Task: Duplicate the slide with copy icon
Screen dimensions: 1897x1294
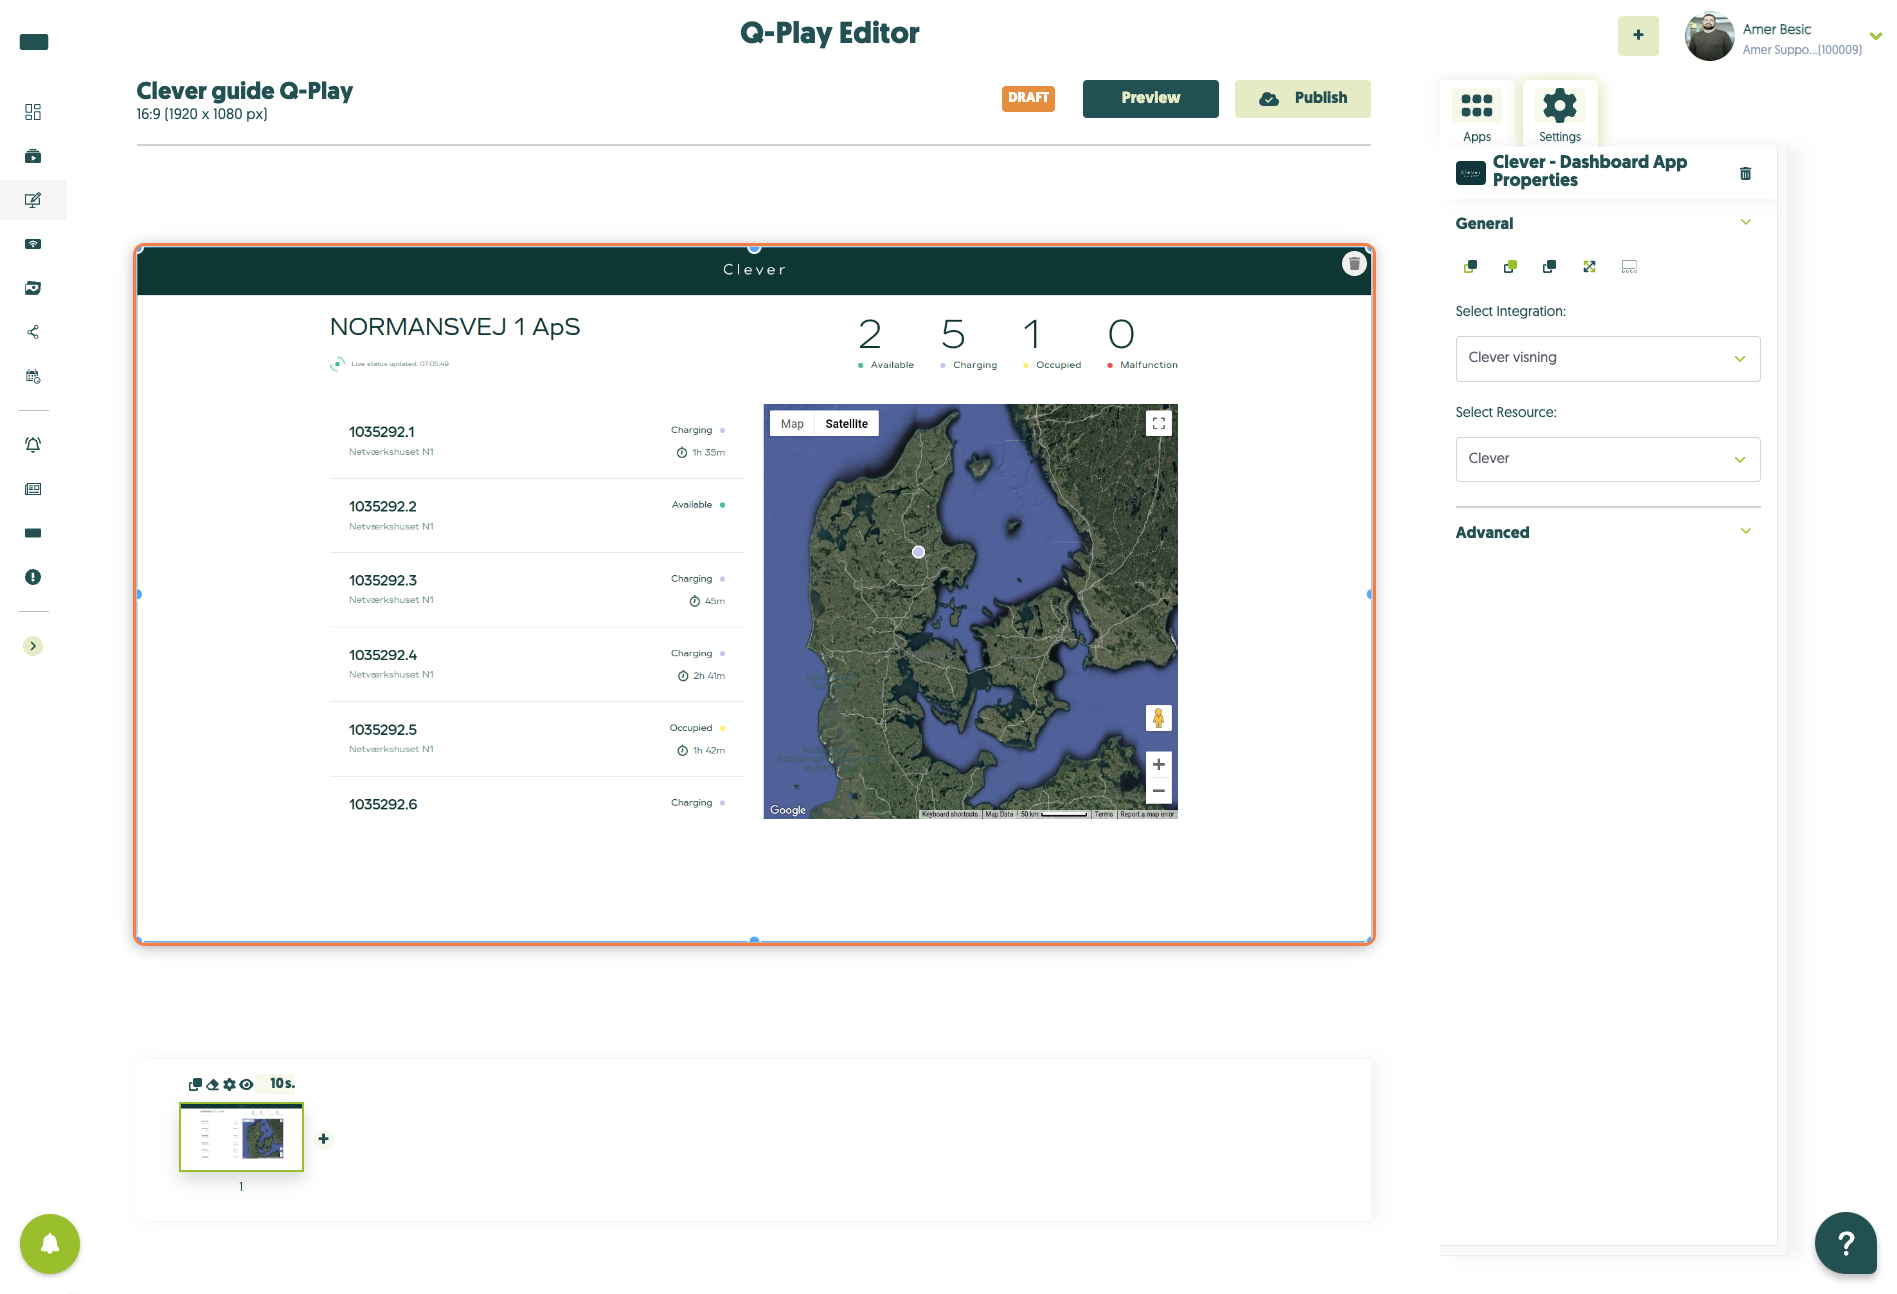Action: (x=195, y=1084)
